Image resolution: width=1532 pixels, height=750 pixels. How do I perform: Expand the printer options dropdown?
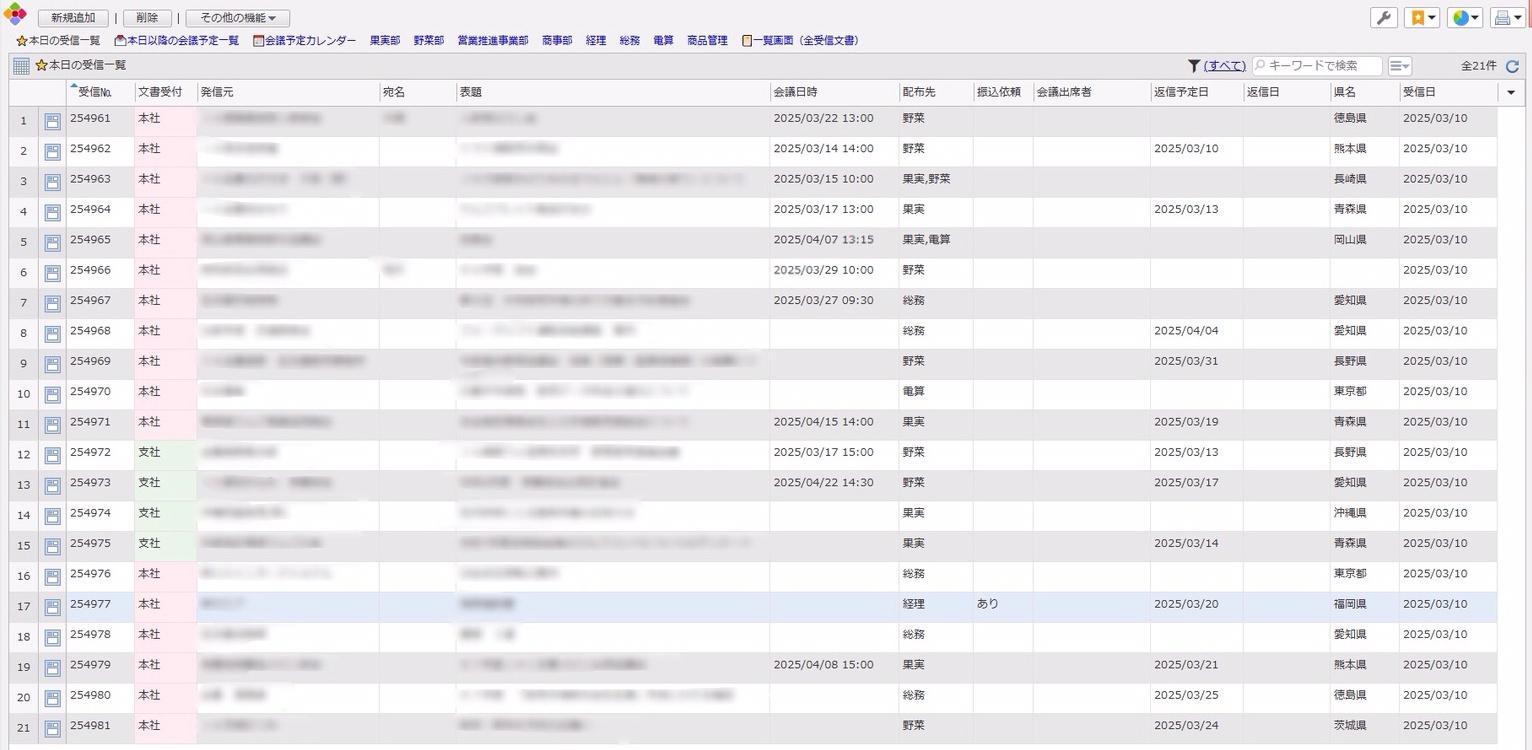click(x=1507, y=18)
